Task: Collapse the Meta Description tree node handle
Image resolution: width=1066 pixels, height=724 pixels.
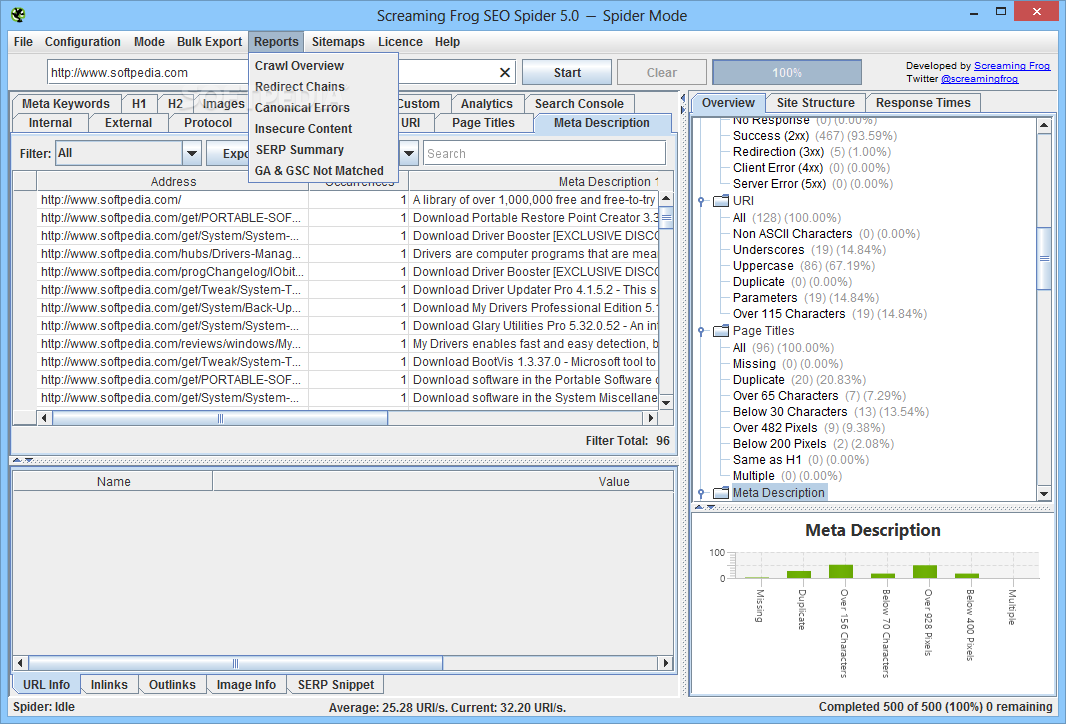Action: tap(702, 493)
